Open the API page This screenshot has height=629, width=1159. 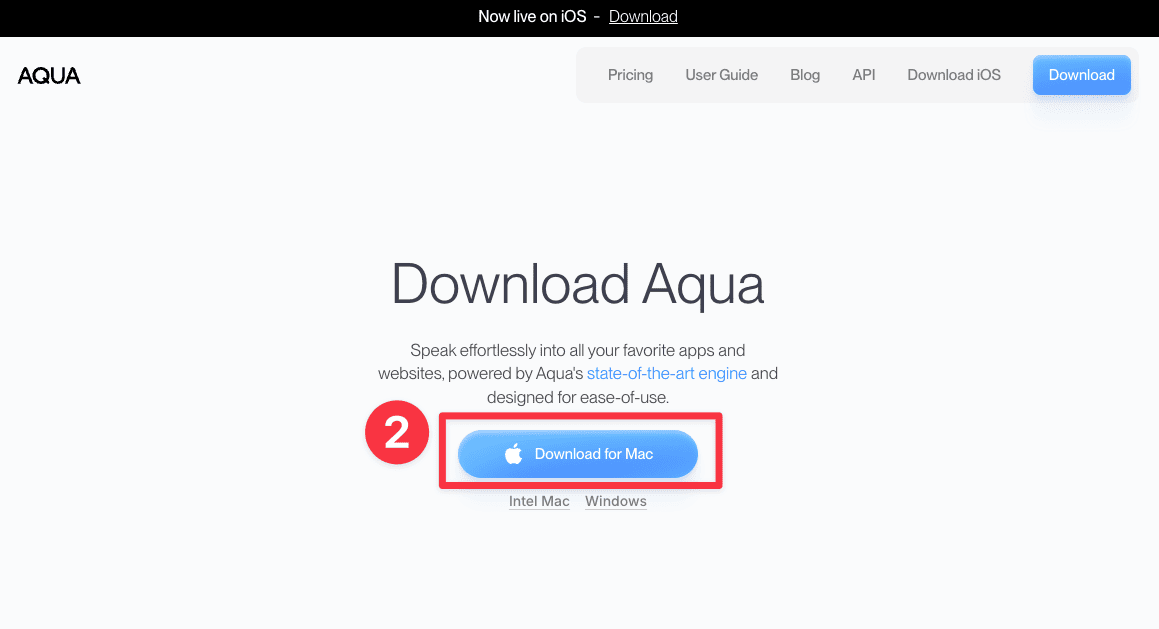(863, 75)
